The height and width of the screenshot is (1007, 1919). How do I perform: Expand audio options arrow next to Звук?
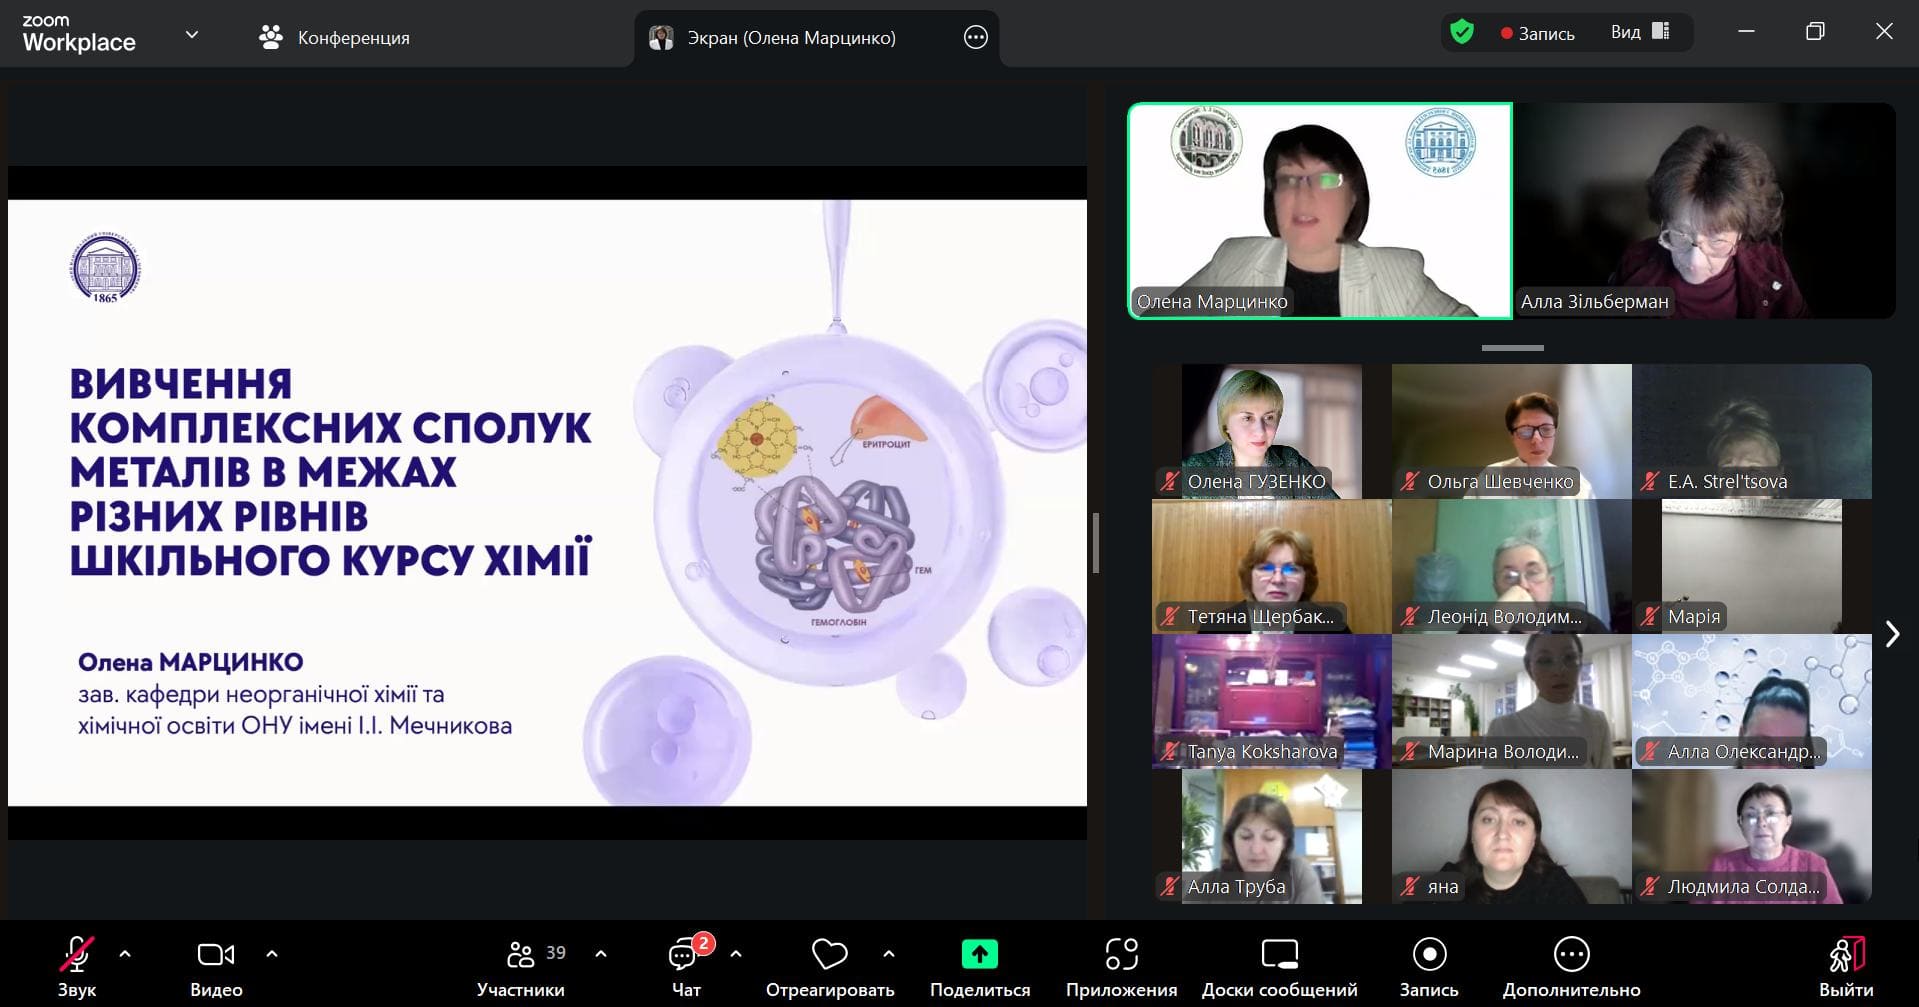(125, 954)
